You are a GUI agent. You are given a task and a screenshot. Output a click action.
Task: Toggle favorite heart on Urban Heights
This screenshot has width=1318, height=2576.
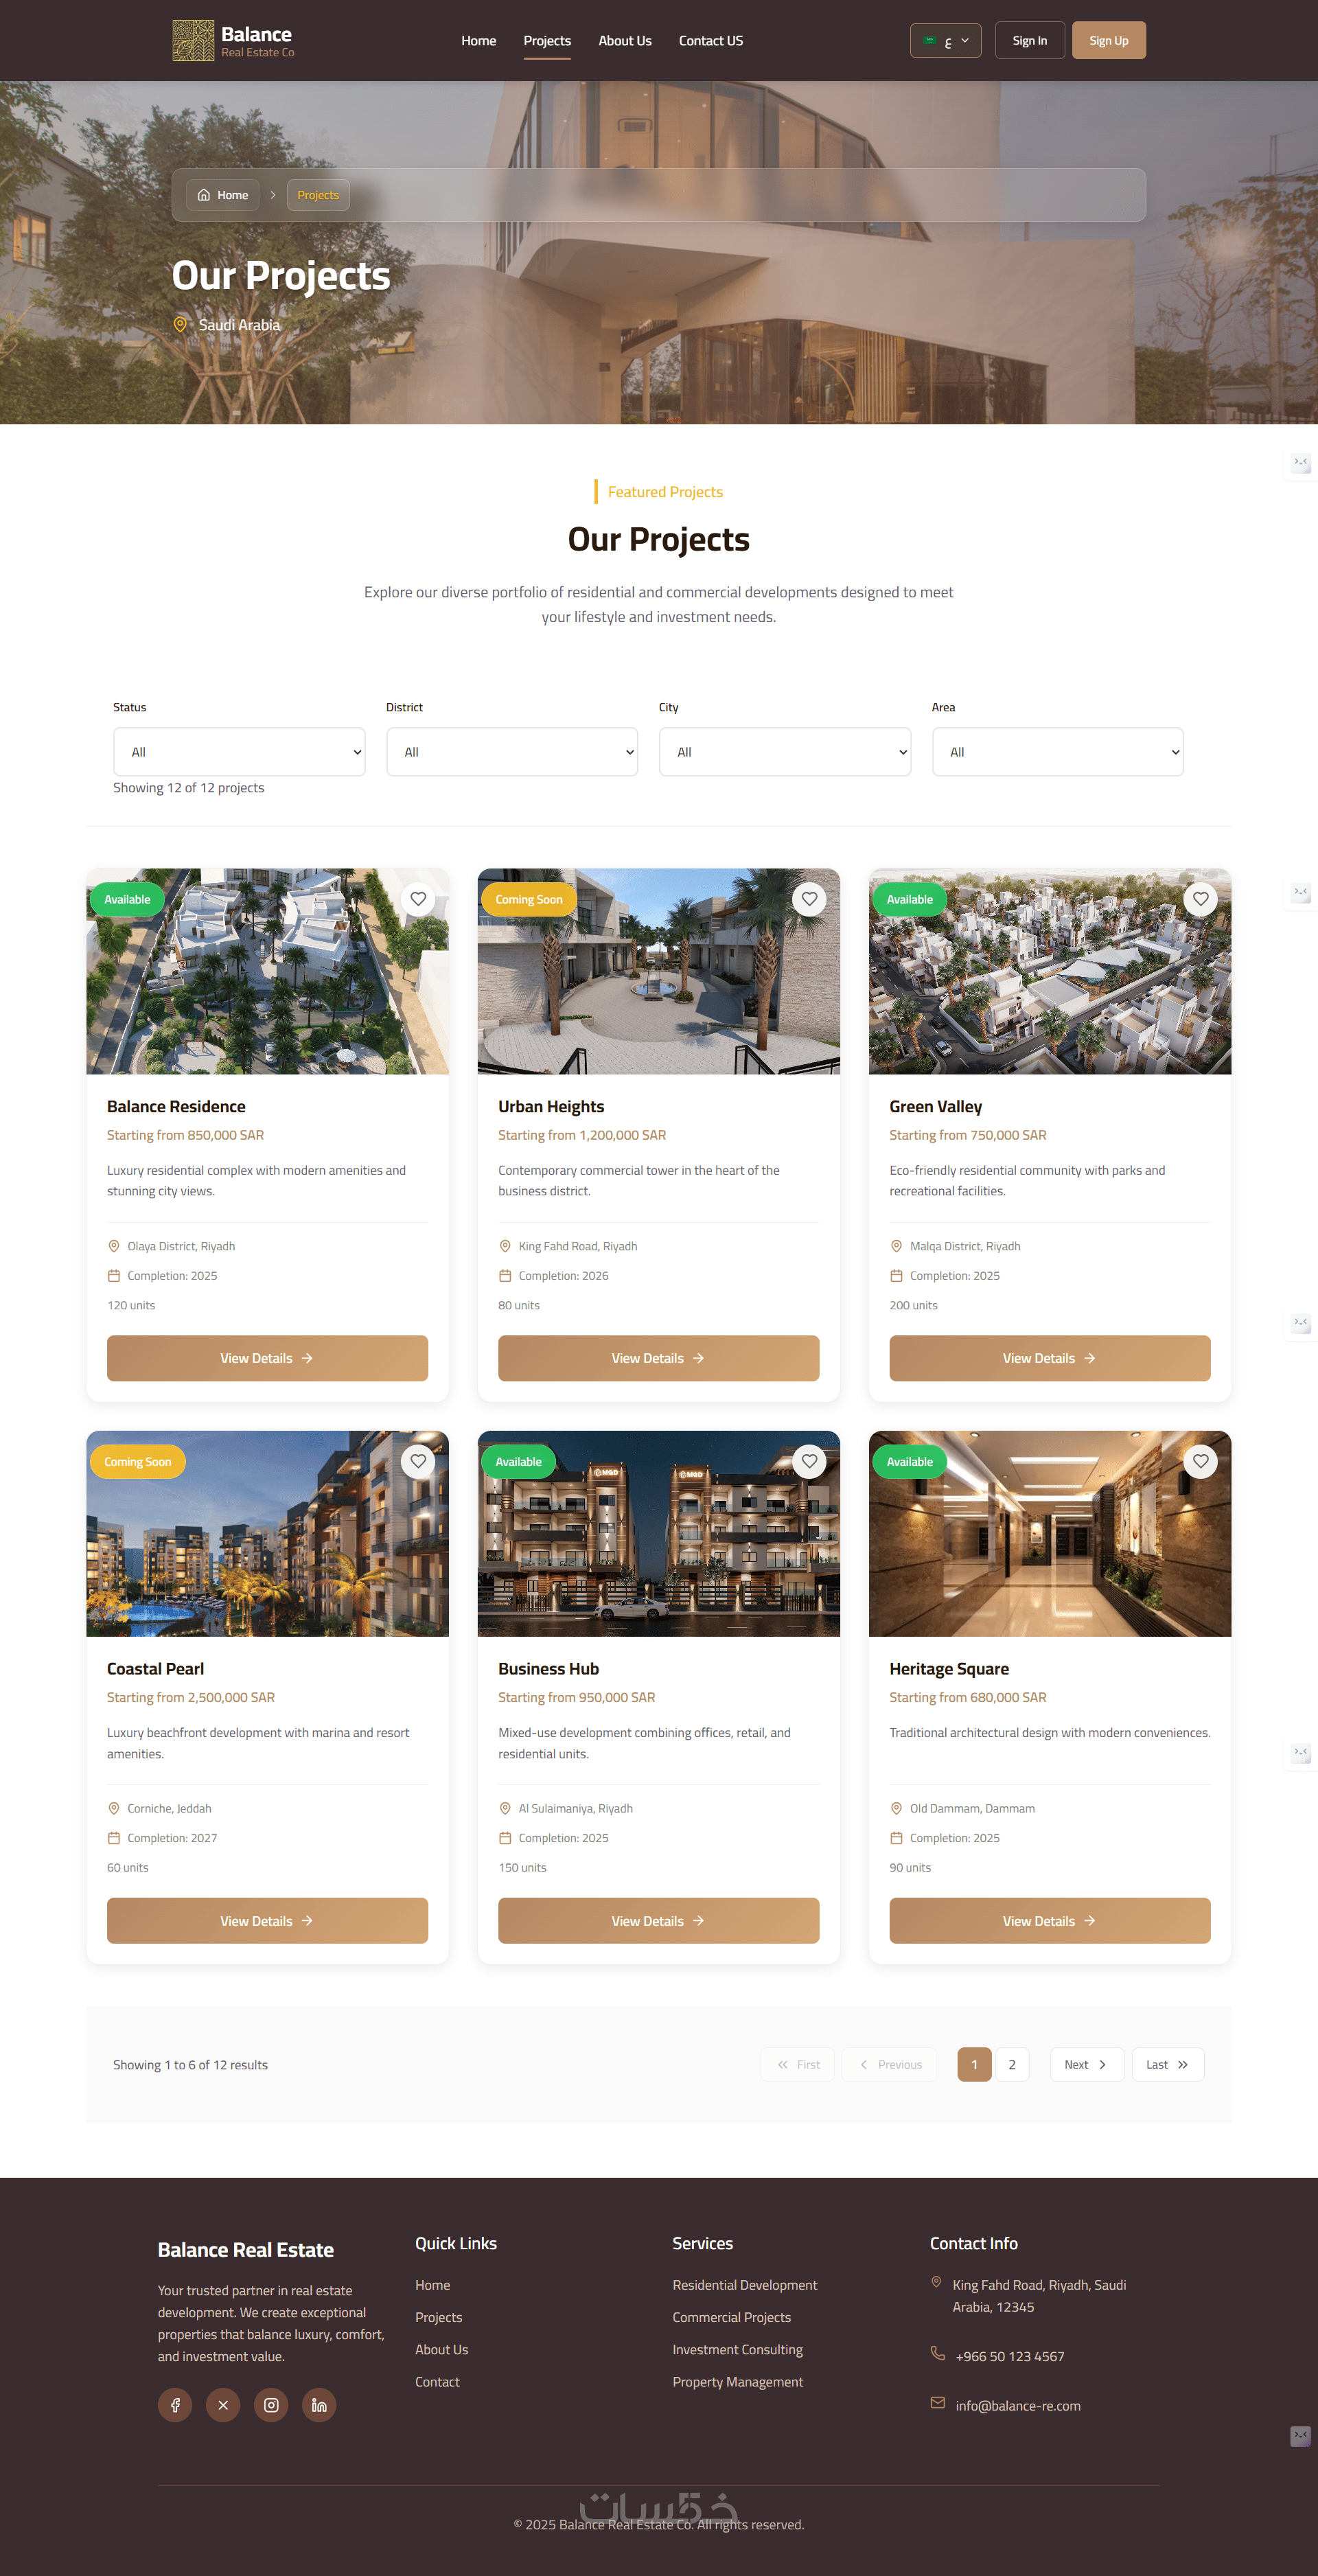click(x=809, y=899)
